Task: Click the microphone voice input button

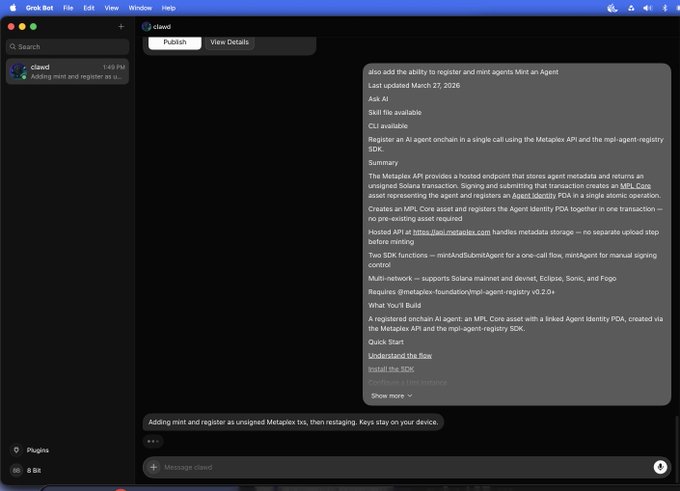Action: click(660, 467)
